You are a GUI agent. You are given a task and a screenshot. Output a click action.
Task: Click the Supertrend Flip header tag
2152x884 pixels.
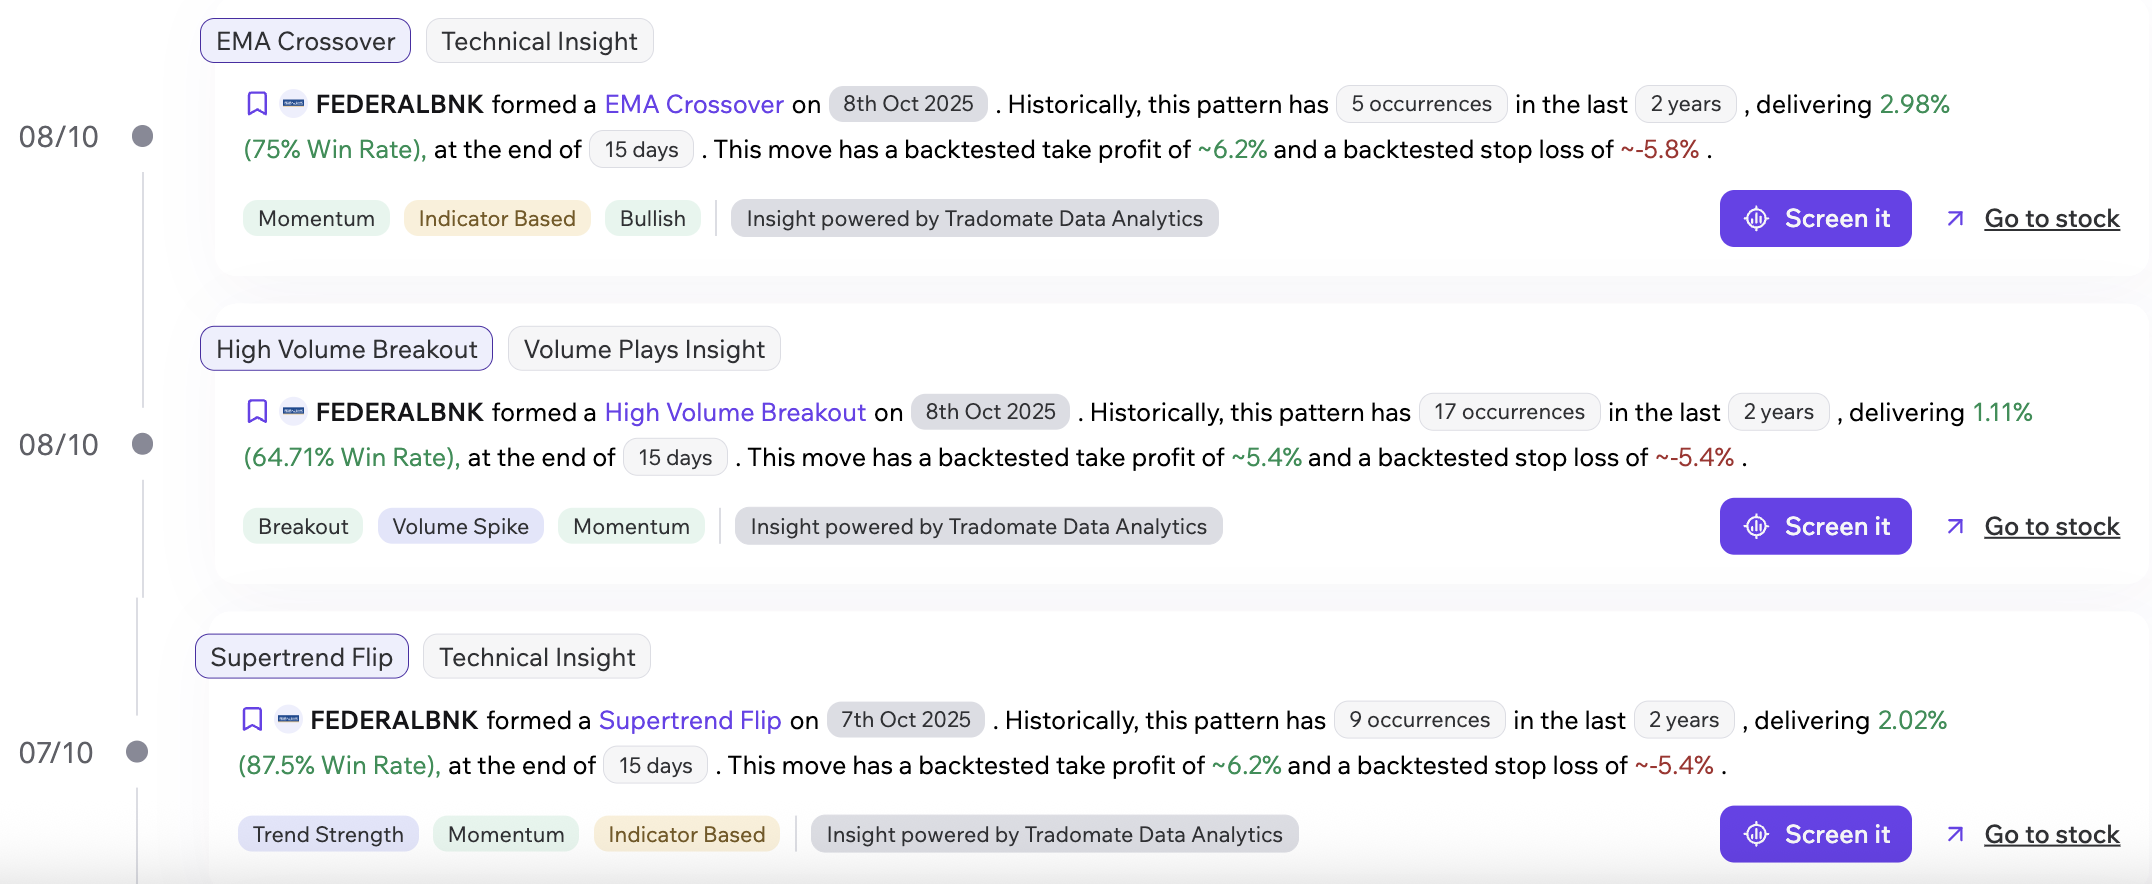pyautogui.click(x=301, y=657)
